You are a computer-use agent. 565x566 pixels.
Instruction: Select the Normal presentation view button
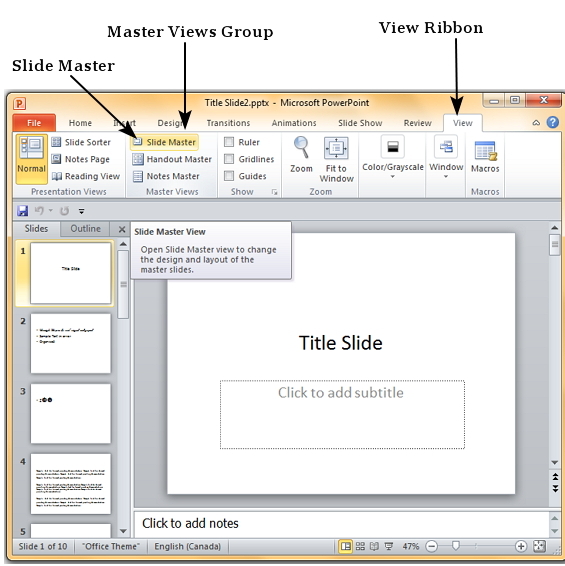(x=31, y=159)
